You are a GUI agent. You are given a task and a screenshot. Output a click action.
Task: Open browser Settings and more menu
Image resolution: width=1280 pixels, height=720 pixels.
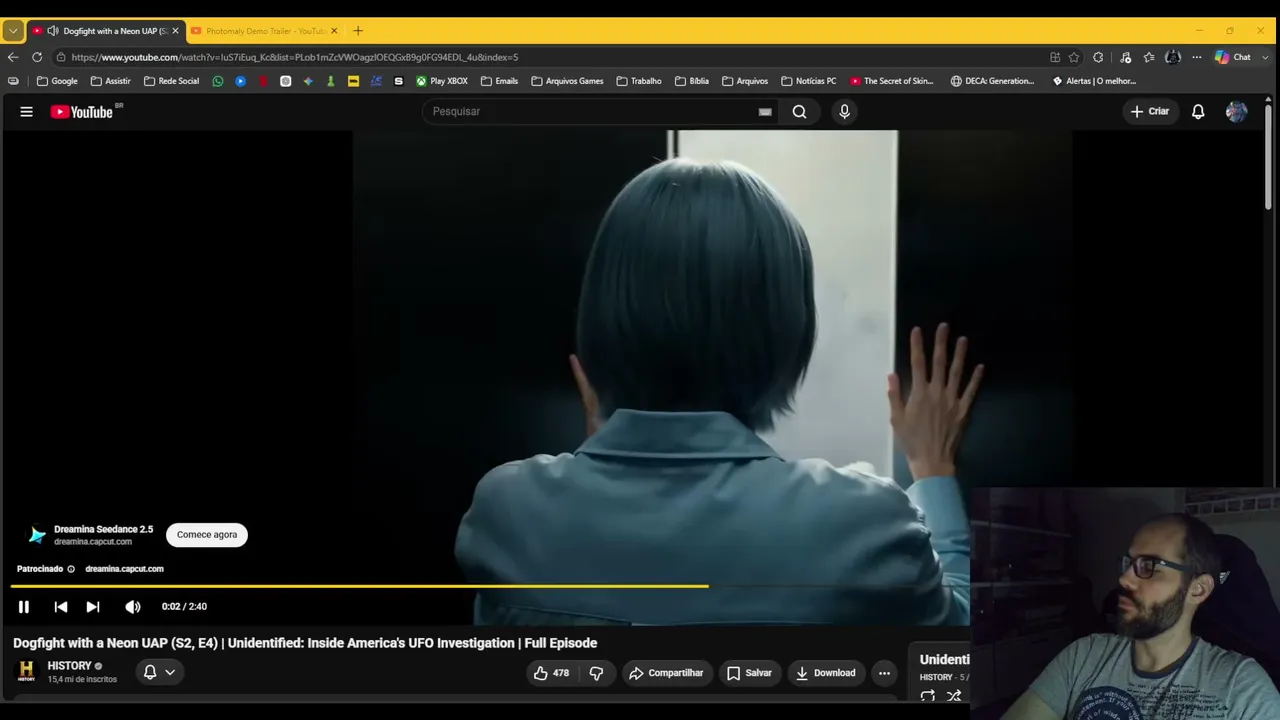1196,57
